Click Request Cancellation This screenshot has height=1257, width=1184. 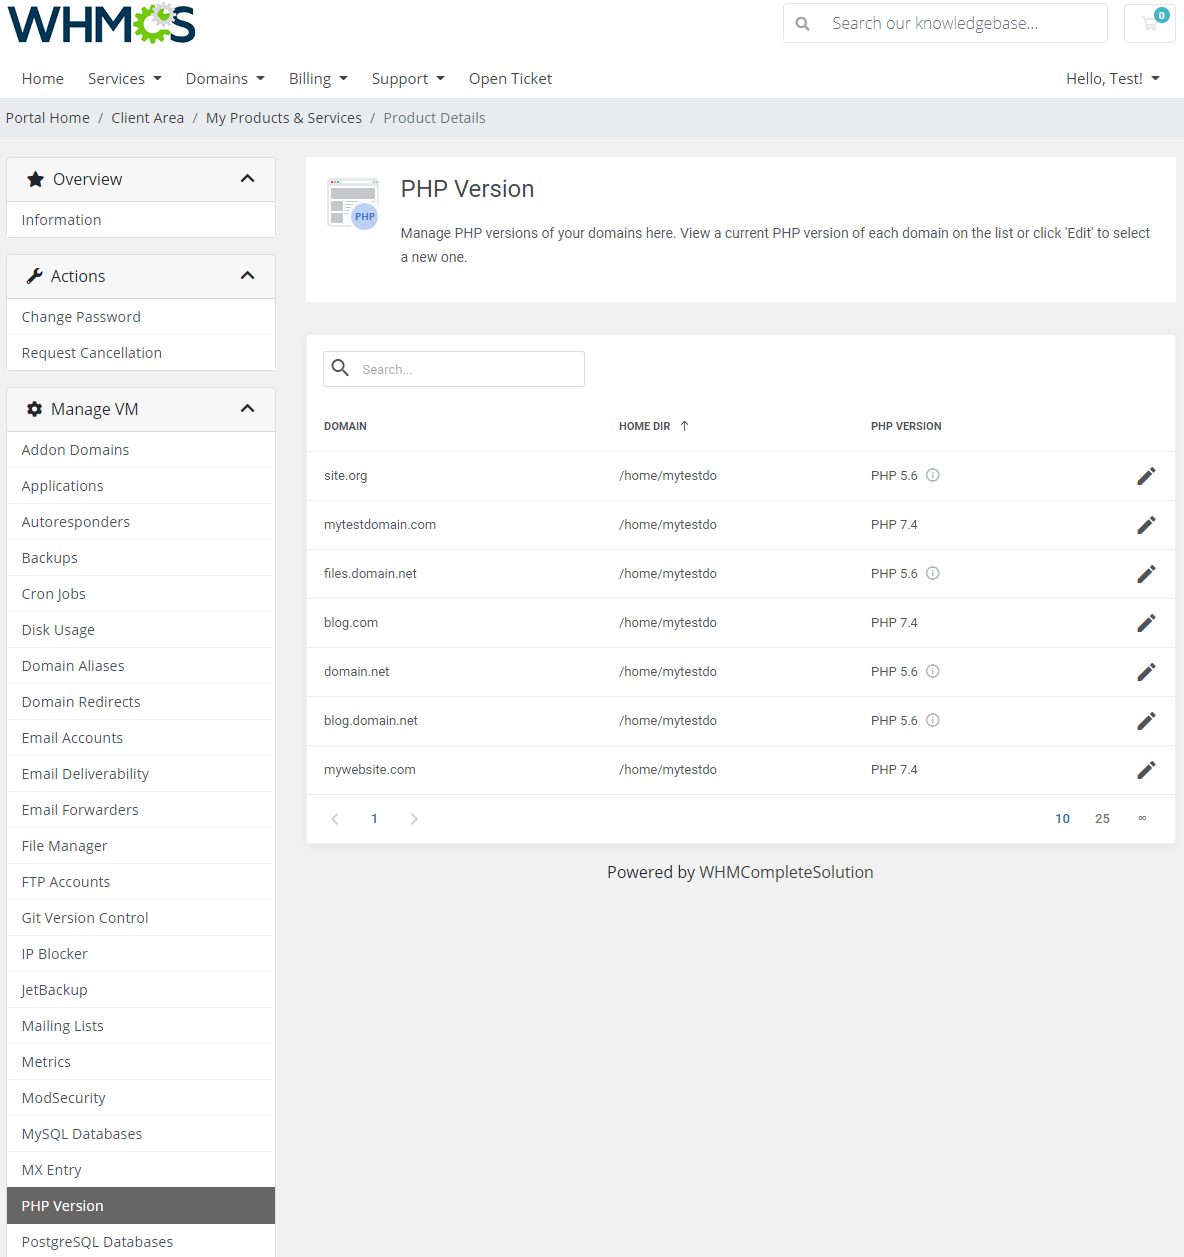click(91, 352)
